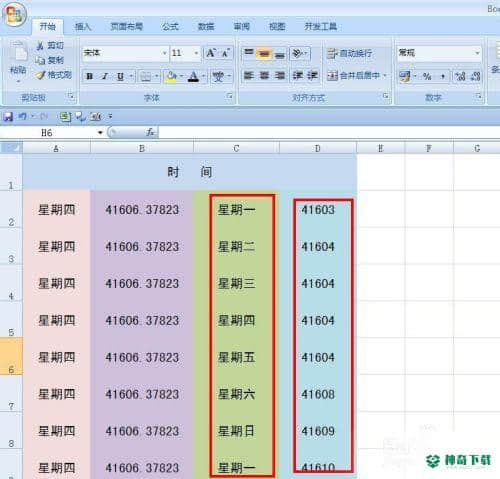The image size is (500, 479).
Task: Apply fill color with the paint bucket
Action: (171, 77)
